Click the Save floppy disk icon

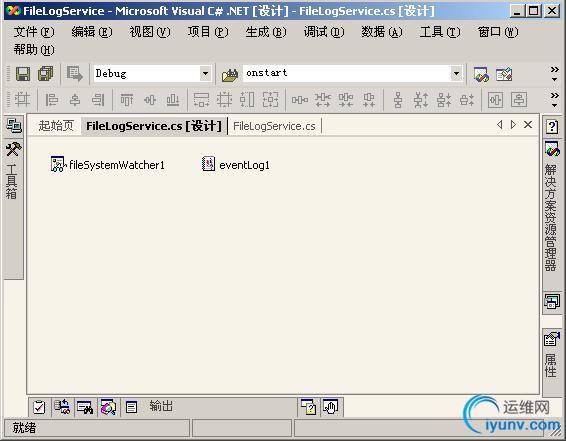(23, 74)
